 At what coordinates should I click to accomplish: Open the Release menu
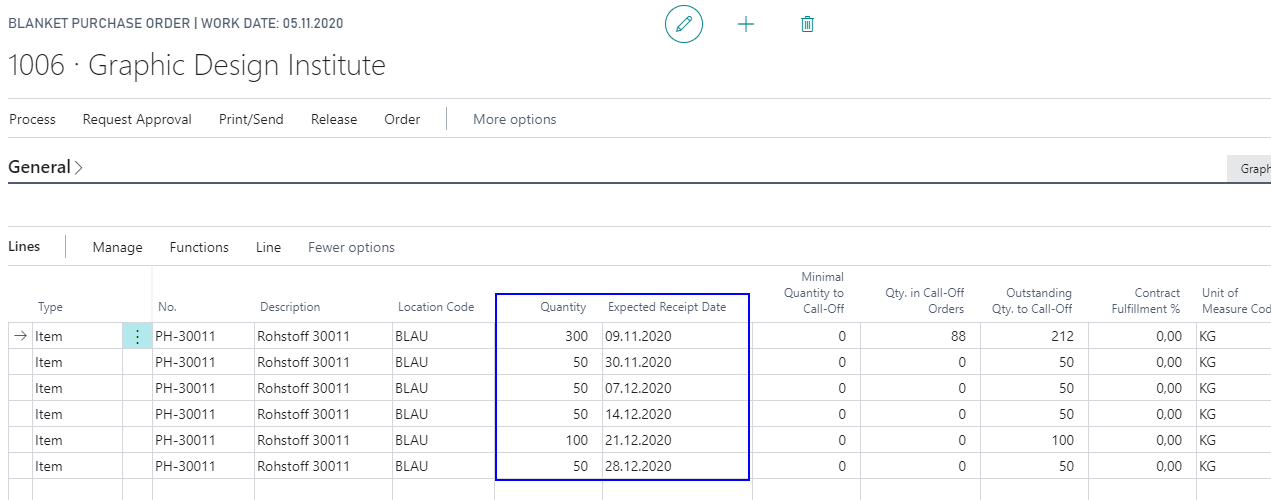point(334,119)
